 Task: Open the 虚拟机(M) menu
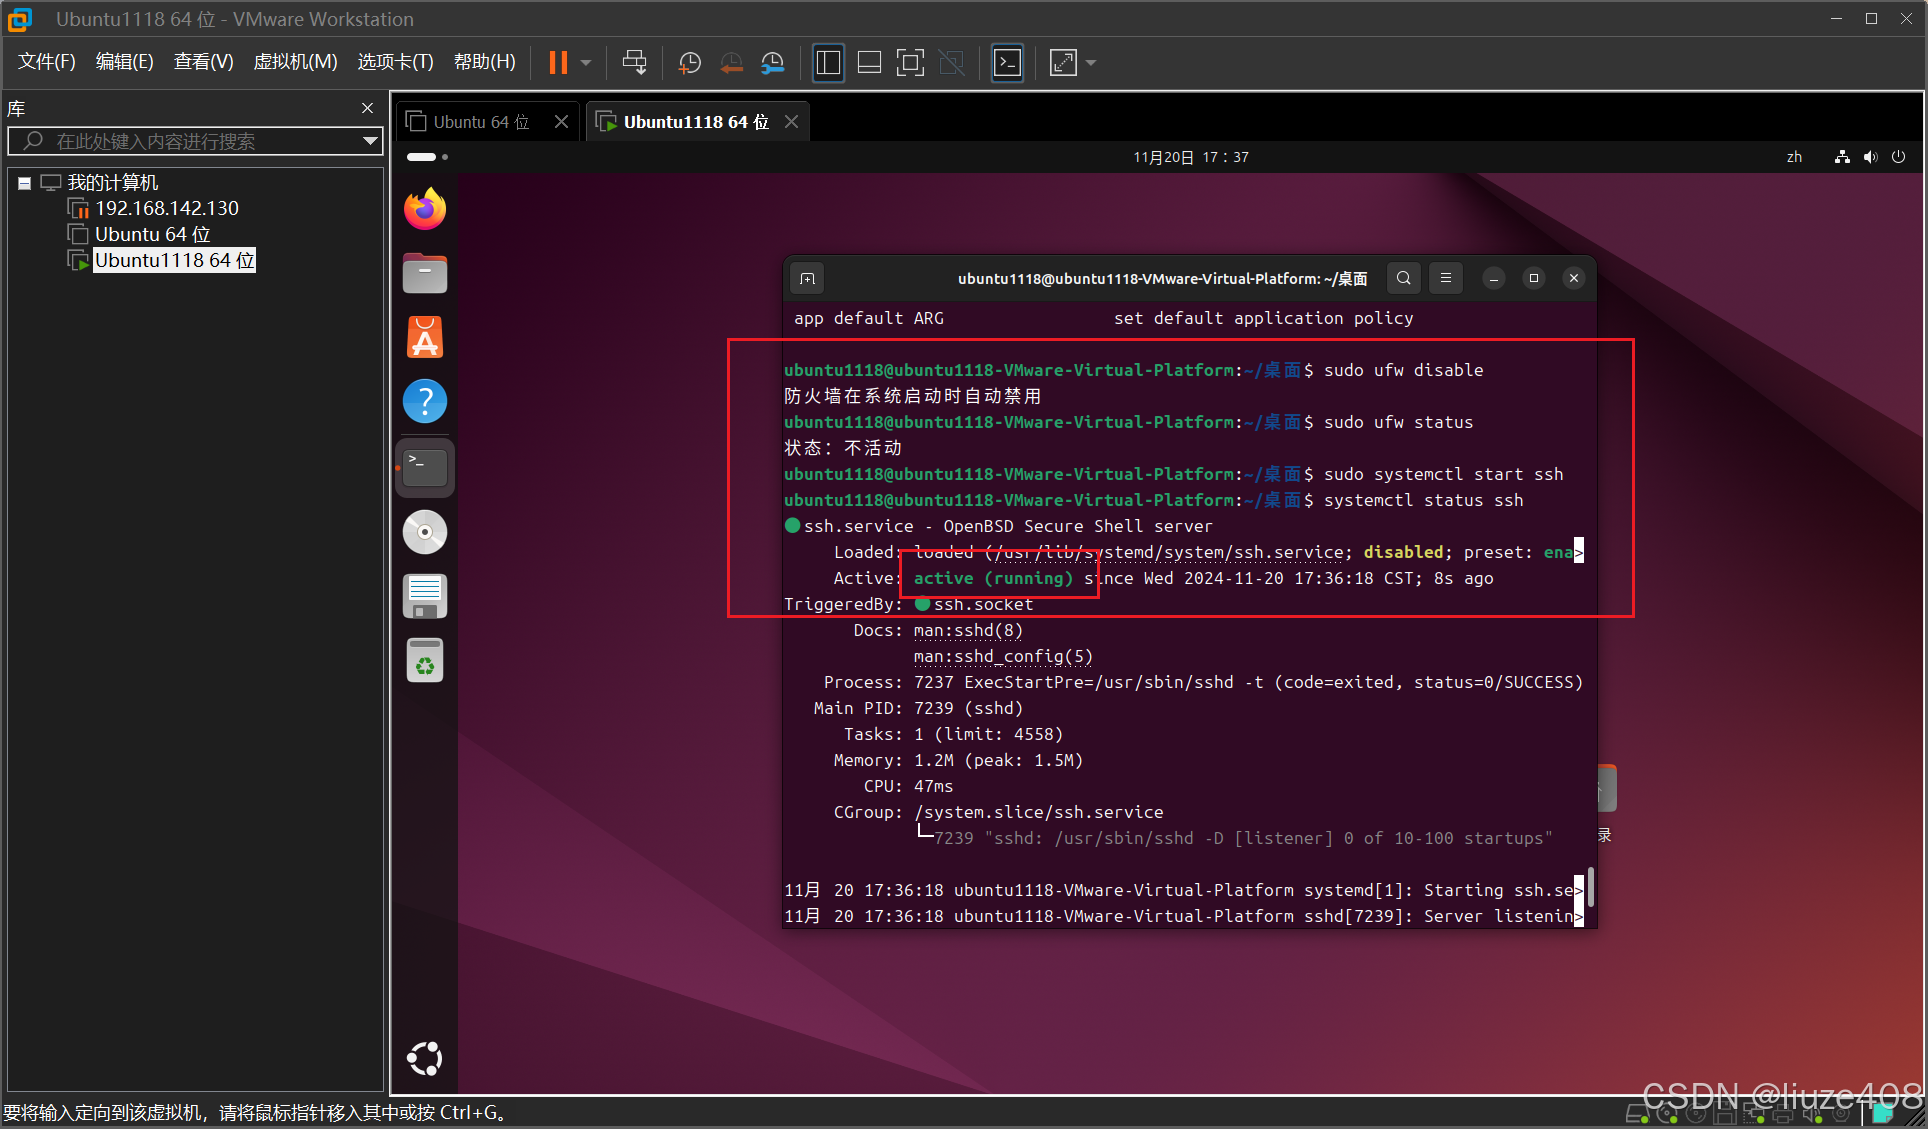295,62
